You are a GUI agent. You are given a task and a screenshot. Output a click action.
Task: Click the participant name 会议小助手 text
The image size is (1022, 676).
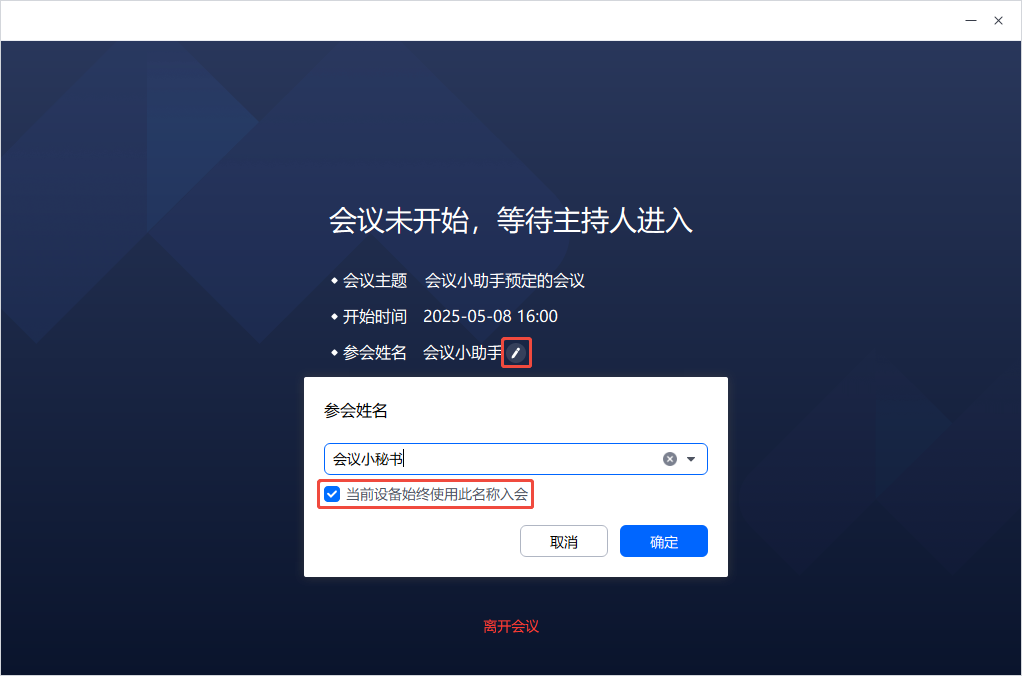point(463,353)
